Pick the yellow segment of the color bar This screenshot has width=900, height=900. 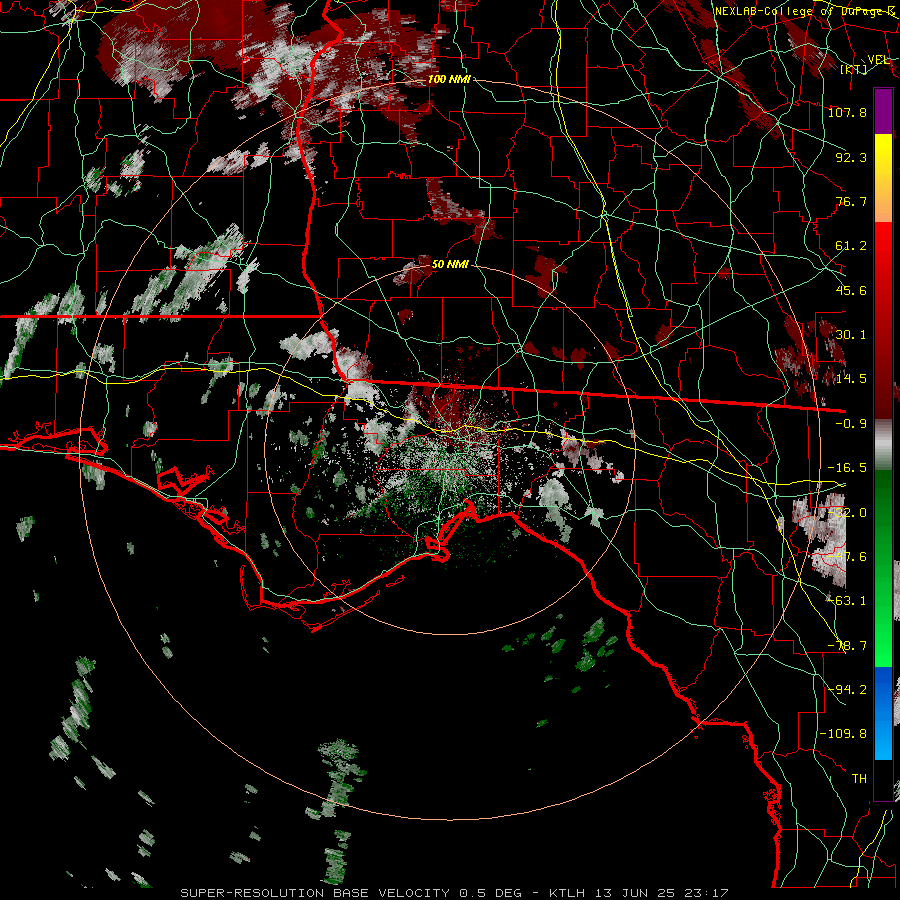[x=883, y=155]
